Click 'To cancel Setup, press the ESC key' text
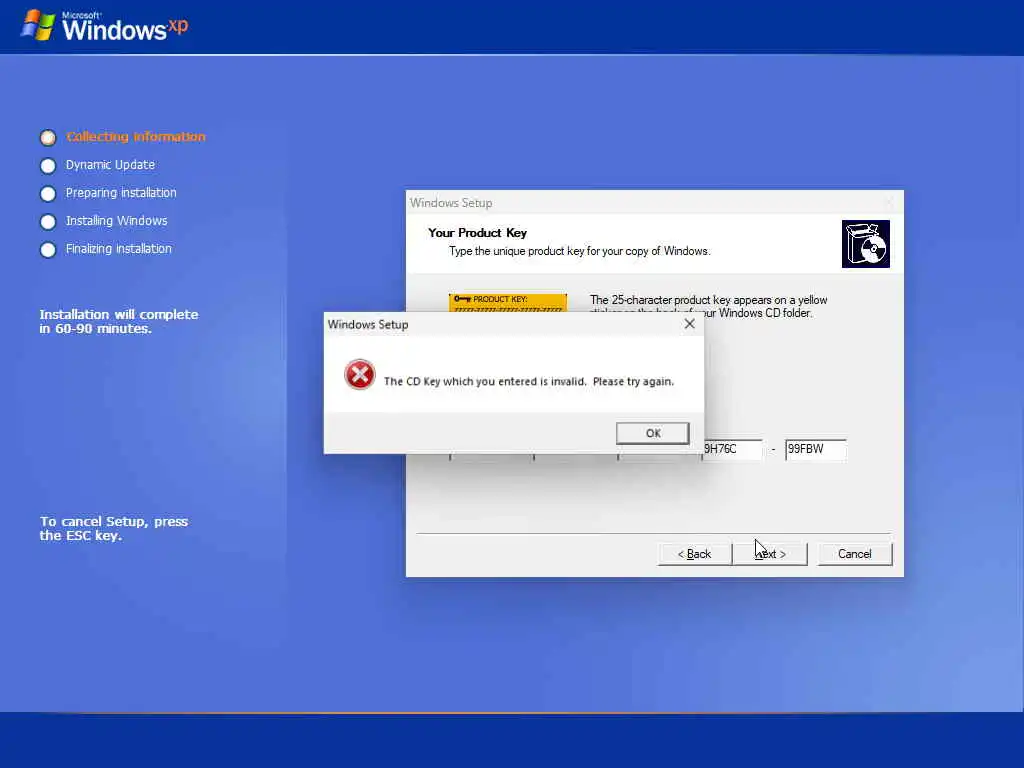The height and width of the screenshot is (768, 1024). click(x=114, y=528)
